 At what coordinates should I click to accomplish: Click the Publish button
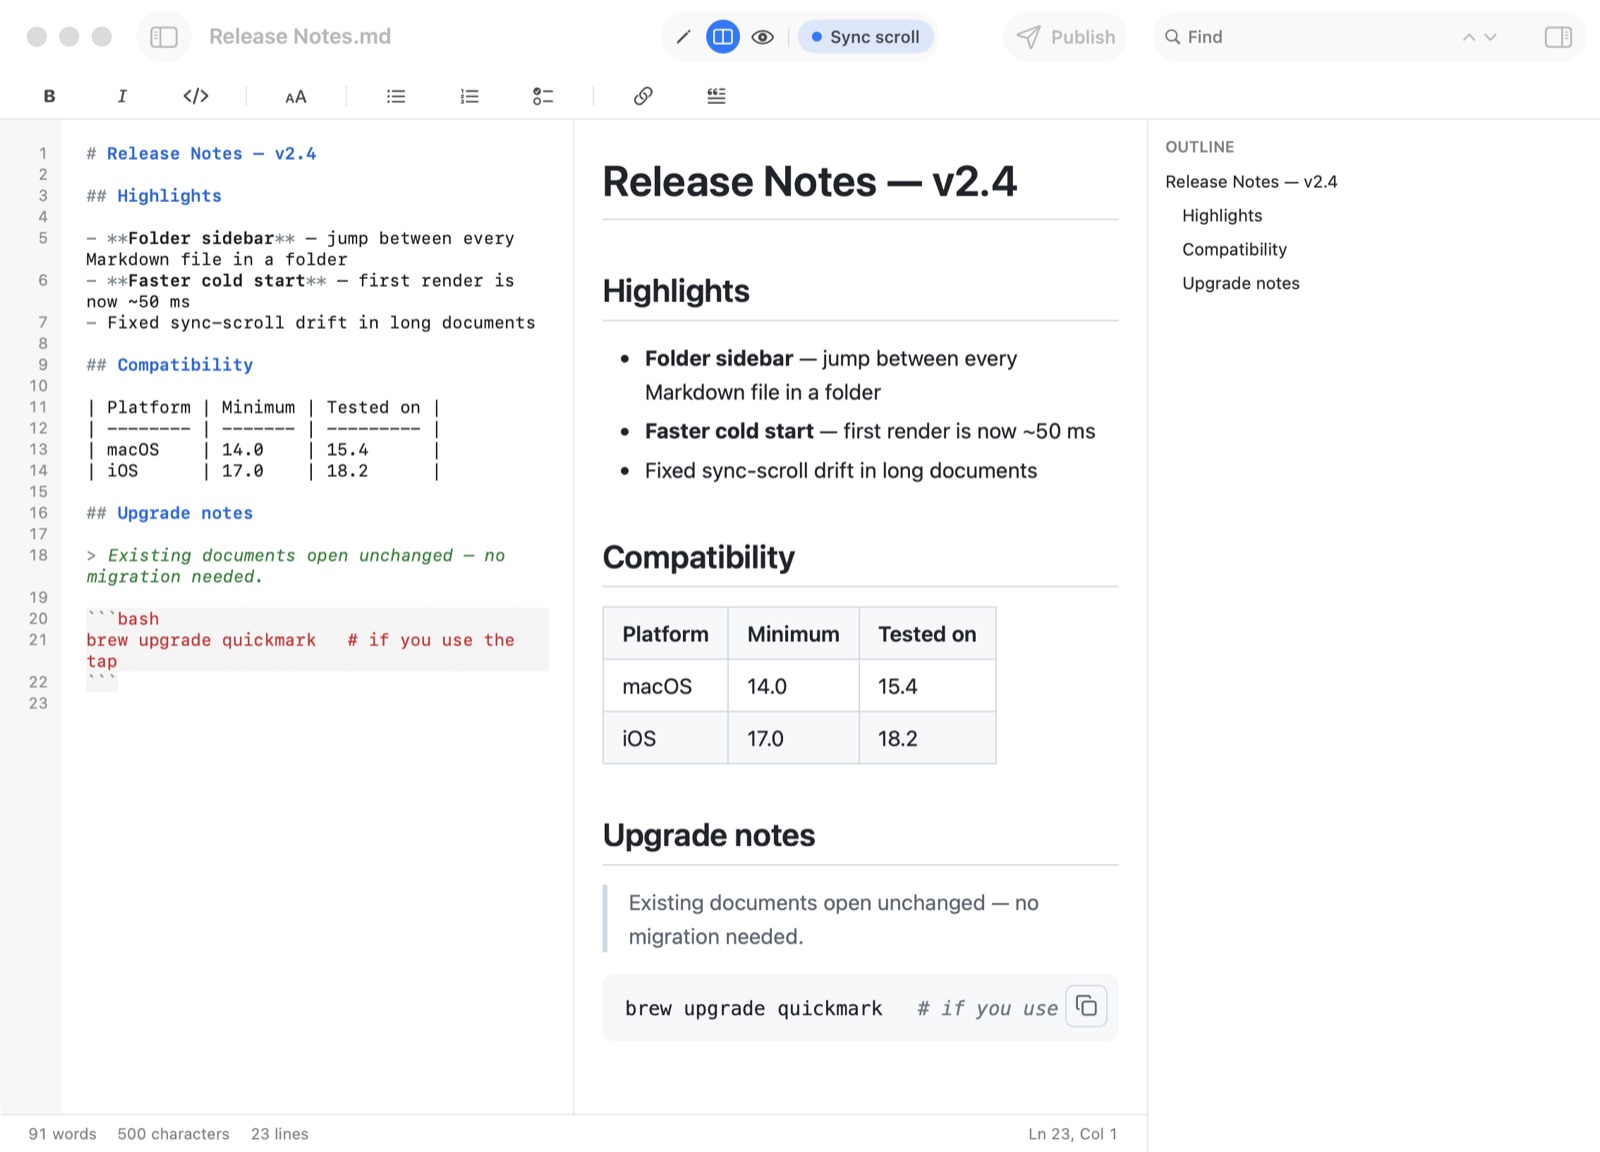pos(1065,37)
